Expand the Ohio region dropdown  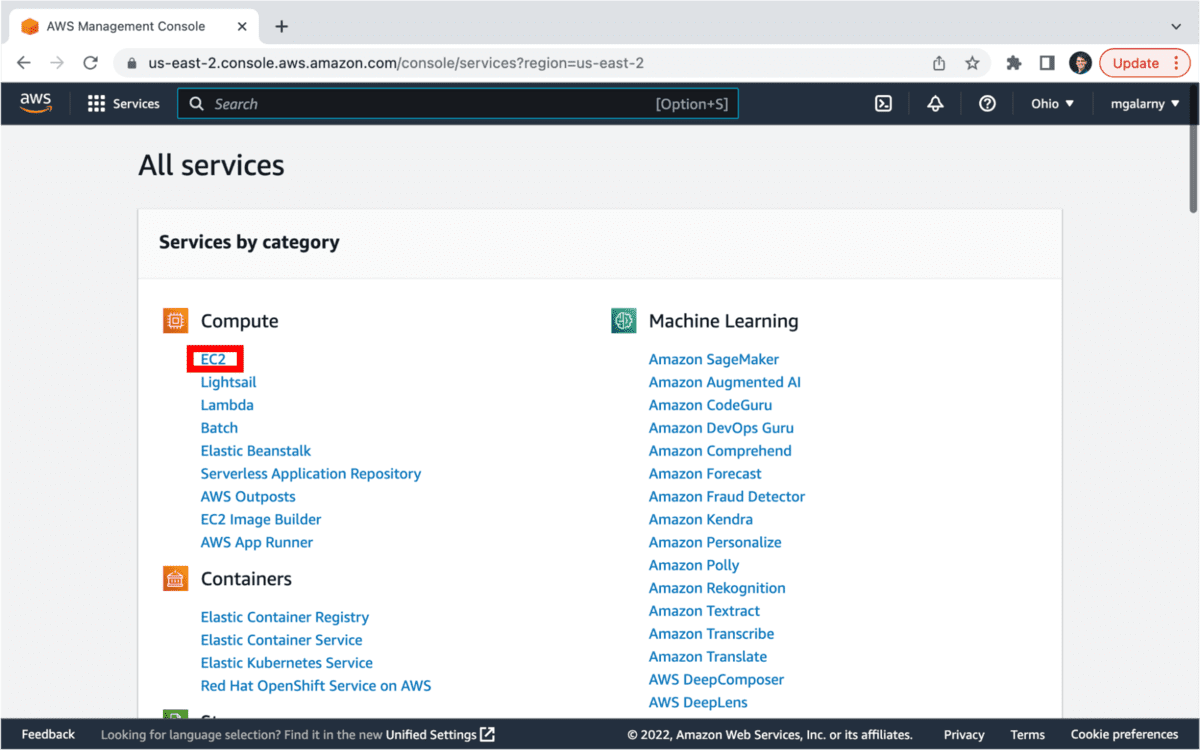point(1053,103)
